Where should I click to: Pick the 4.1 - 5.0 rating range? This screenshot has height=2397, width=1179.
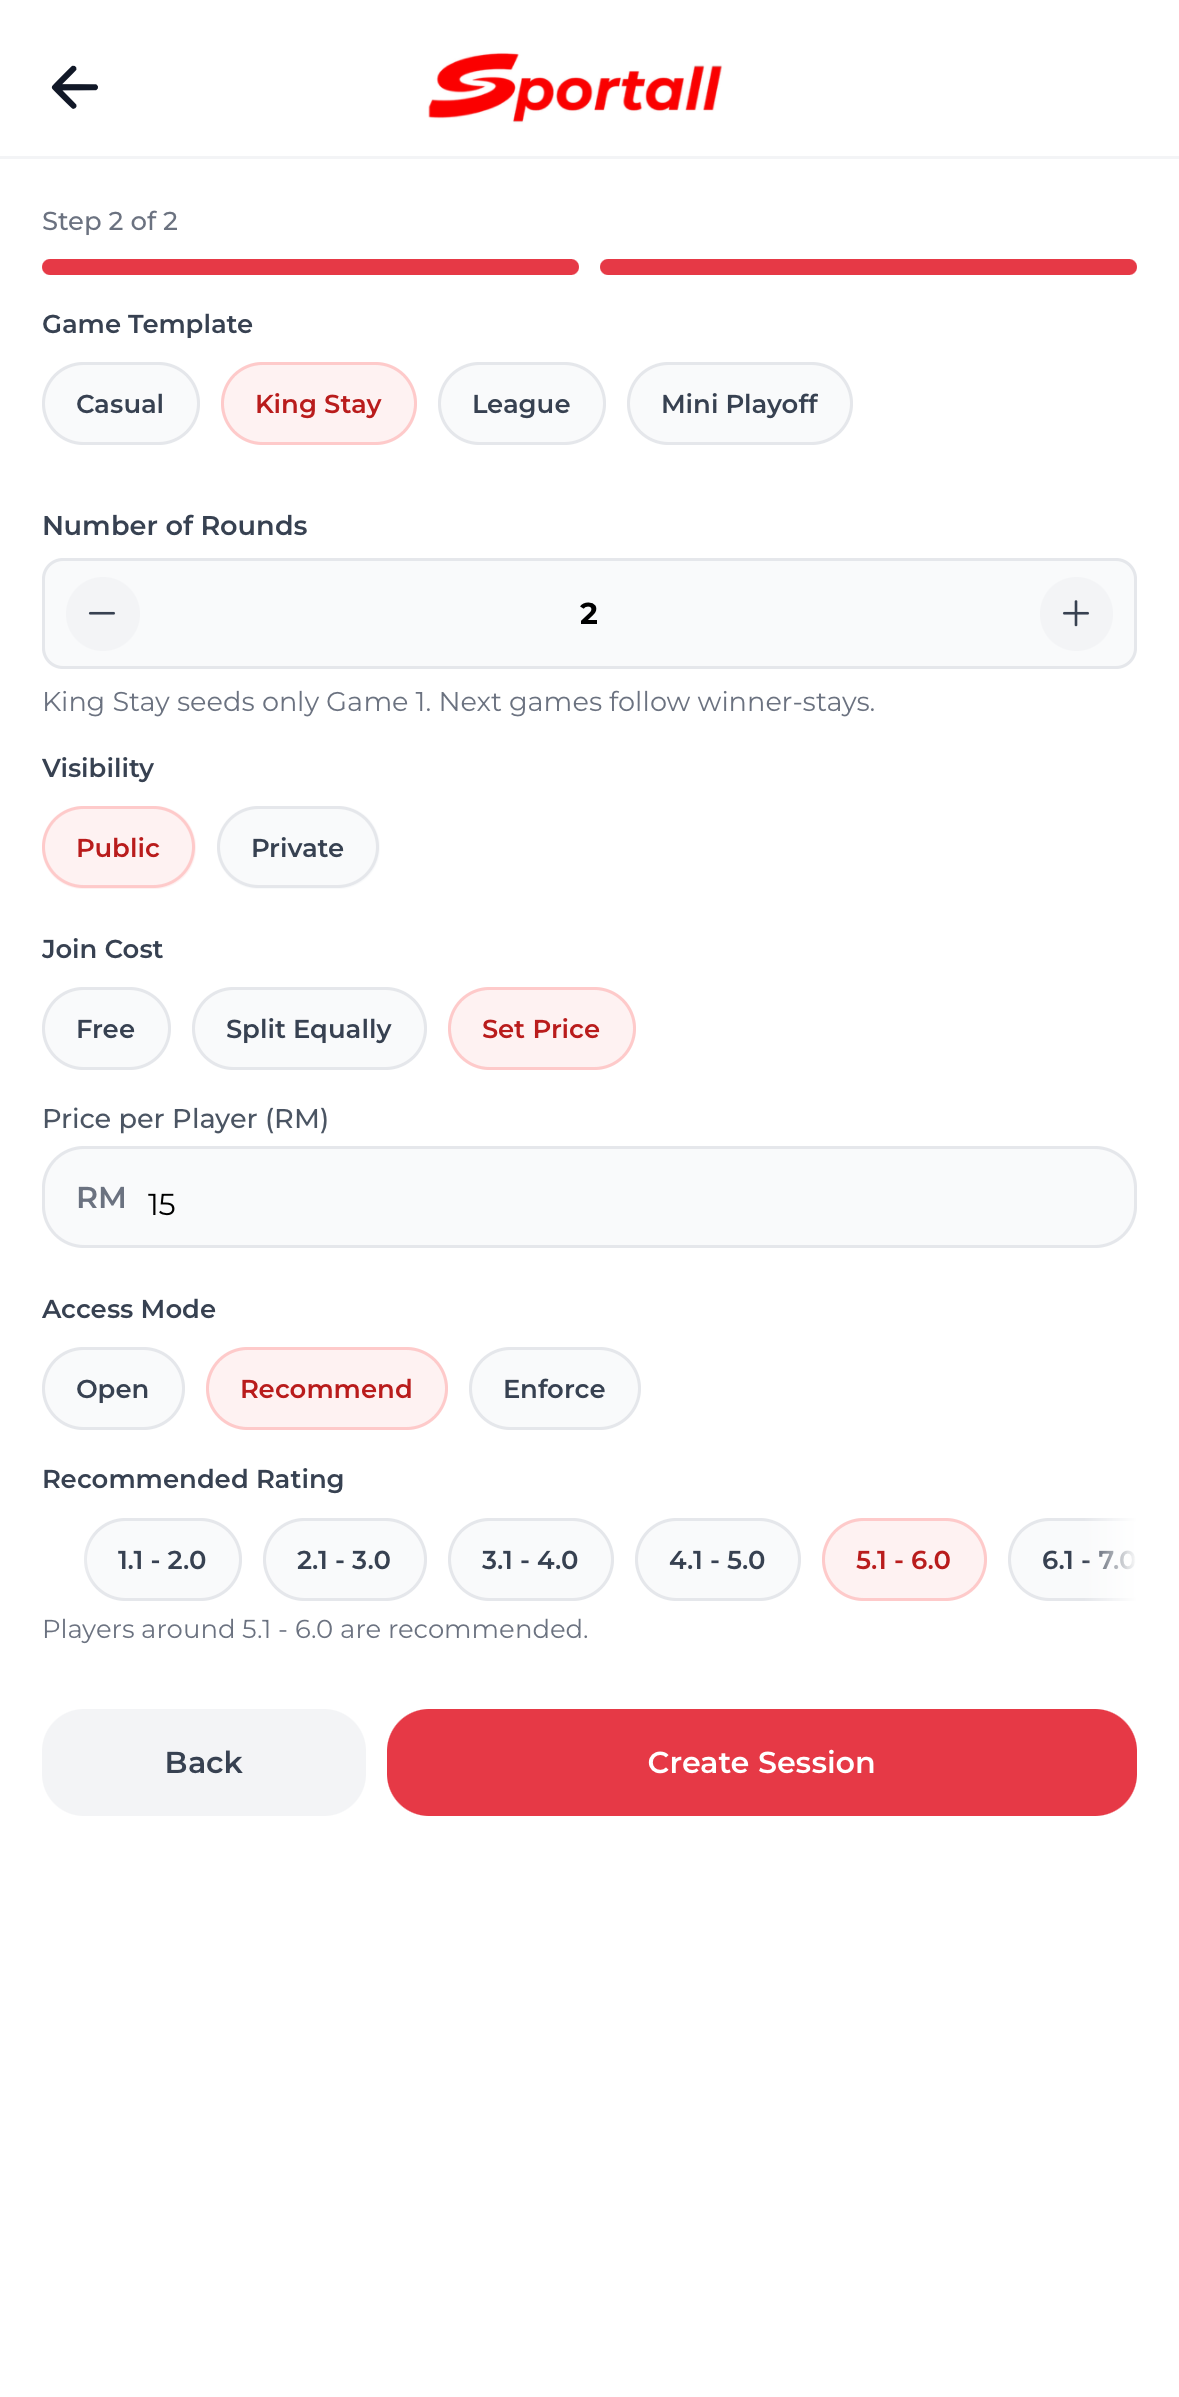pyautogui.click(x=717, y=1559)
